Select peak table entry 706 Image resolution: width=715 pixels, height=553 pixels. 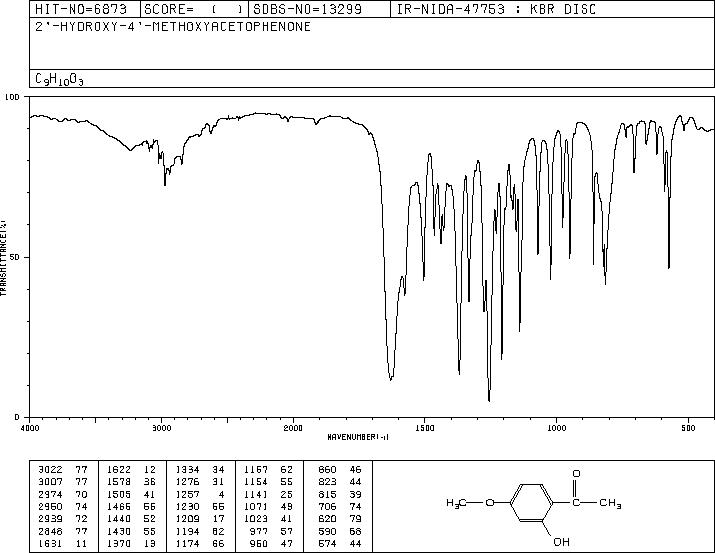pyautogui.click(x=340, y=506)
